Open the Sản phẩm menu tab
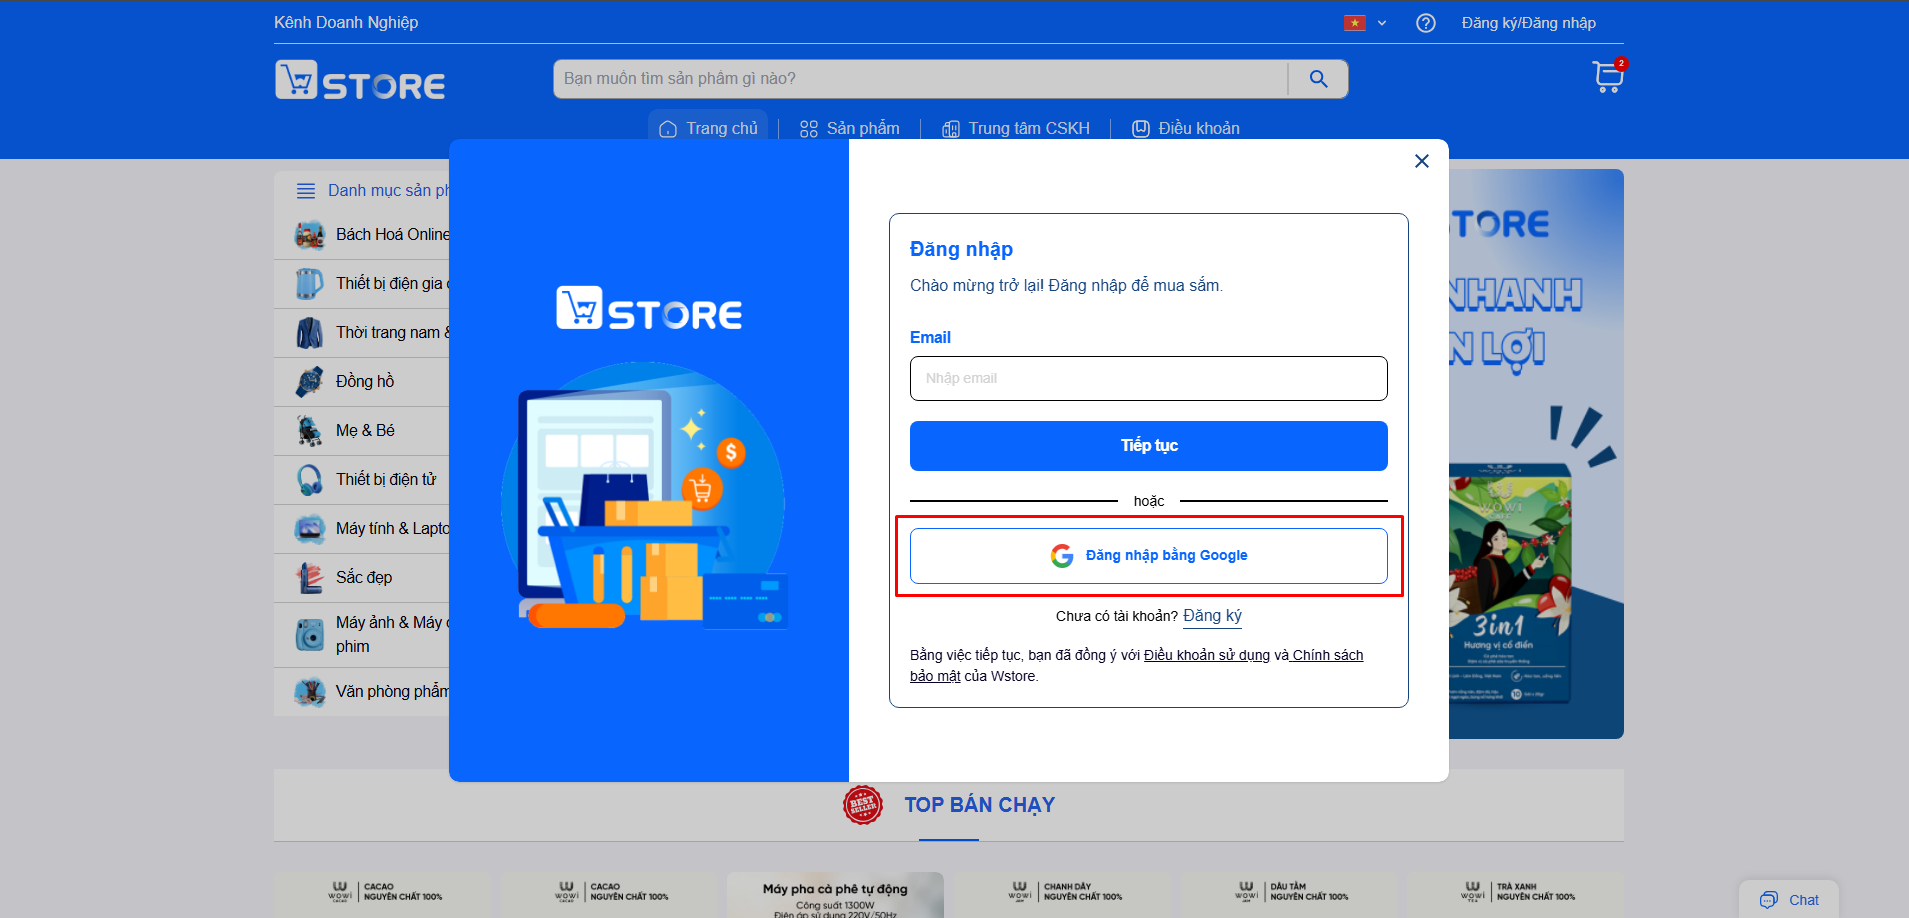 pos(850,128)
